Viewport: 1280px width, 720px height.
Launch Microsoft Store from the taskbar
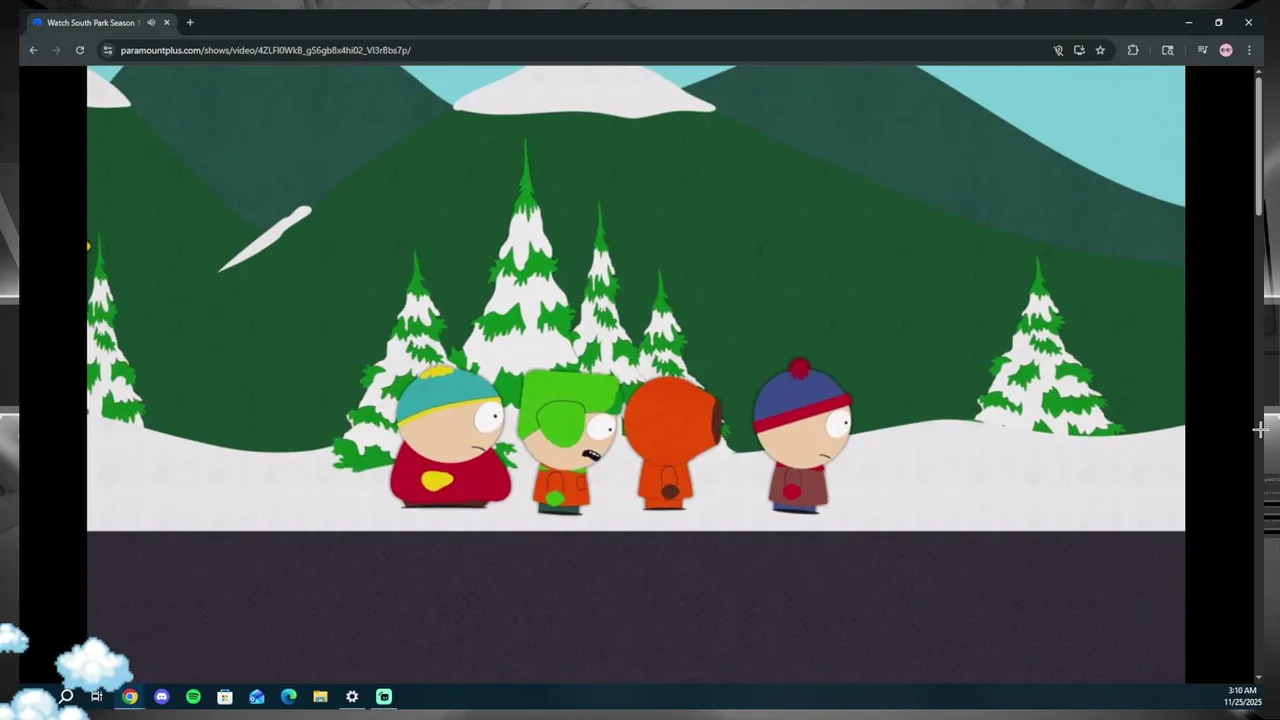(x=225, y=696)
